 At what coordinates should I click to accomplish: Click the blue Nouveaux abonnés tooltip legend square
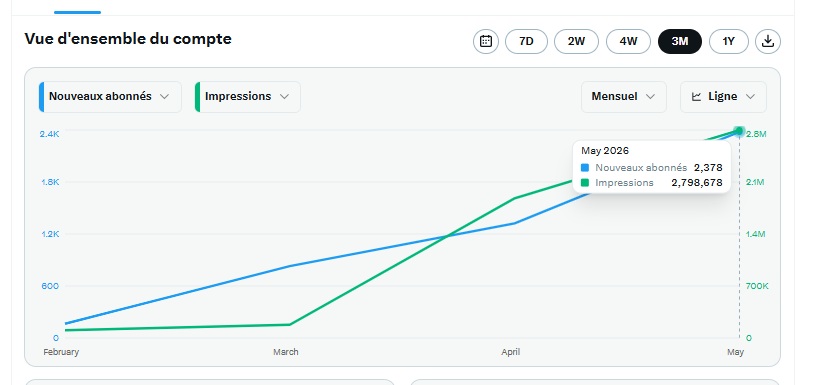click(x=585, y=168)
